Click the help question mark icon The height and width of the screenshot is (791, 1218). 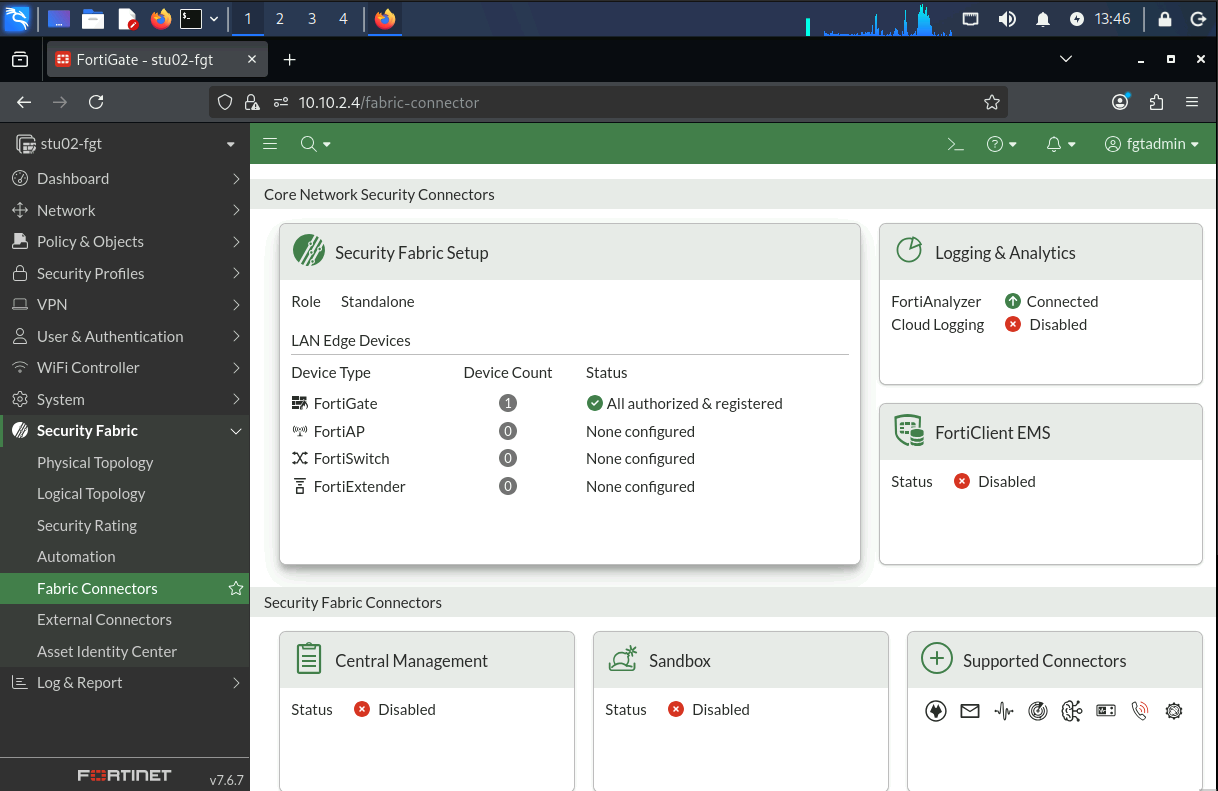point(995,144)
